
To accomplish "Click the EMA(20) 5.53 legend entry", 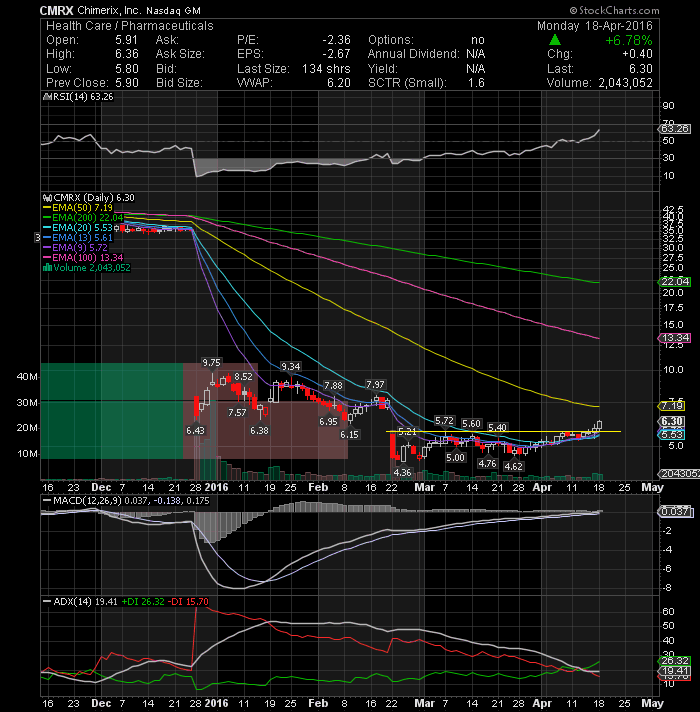I will (x=78, y=227).
